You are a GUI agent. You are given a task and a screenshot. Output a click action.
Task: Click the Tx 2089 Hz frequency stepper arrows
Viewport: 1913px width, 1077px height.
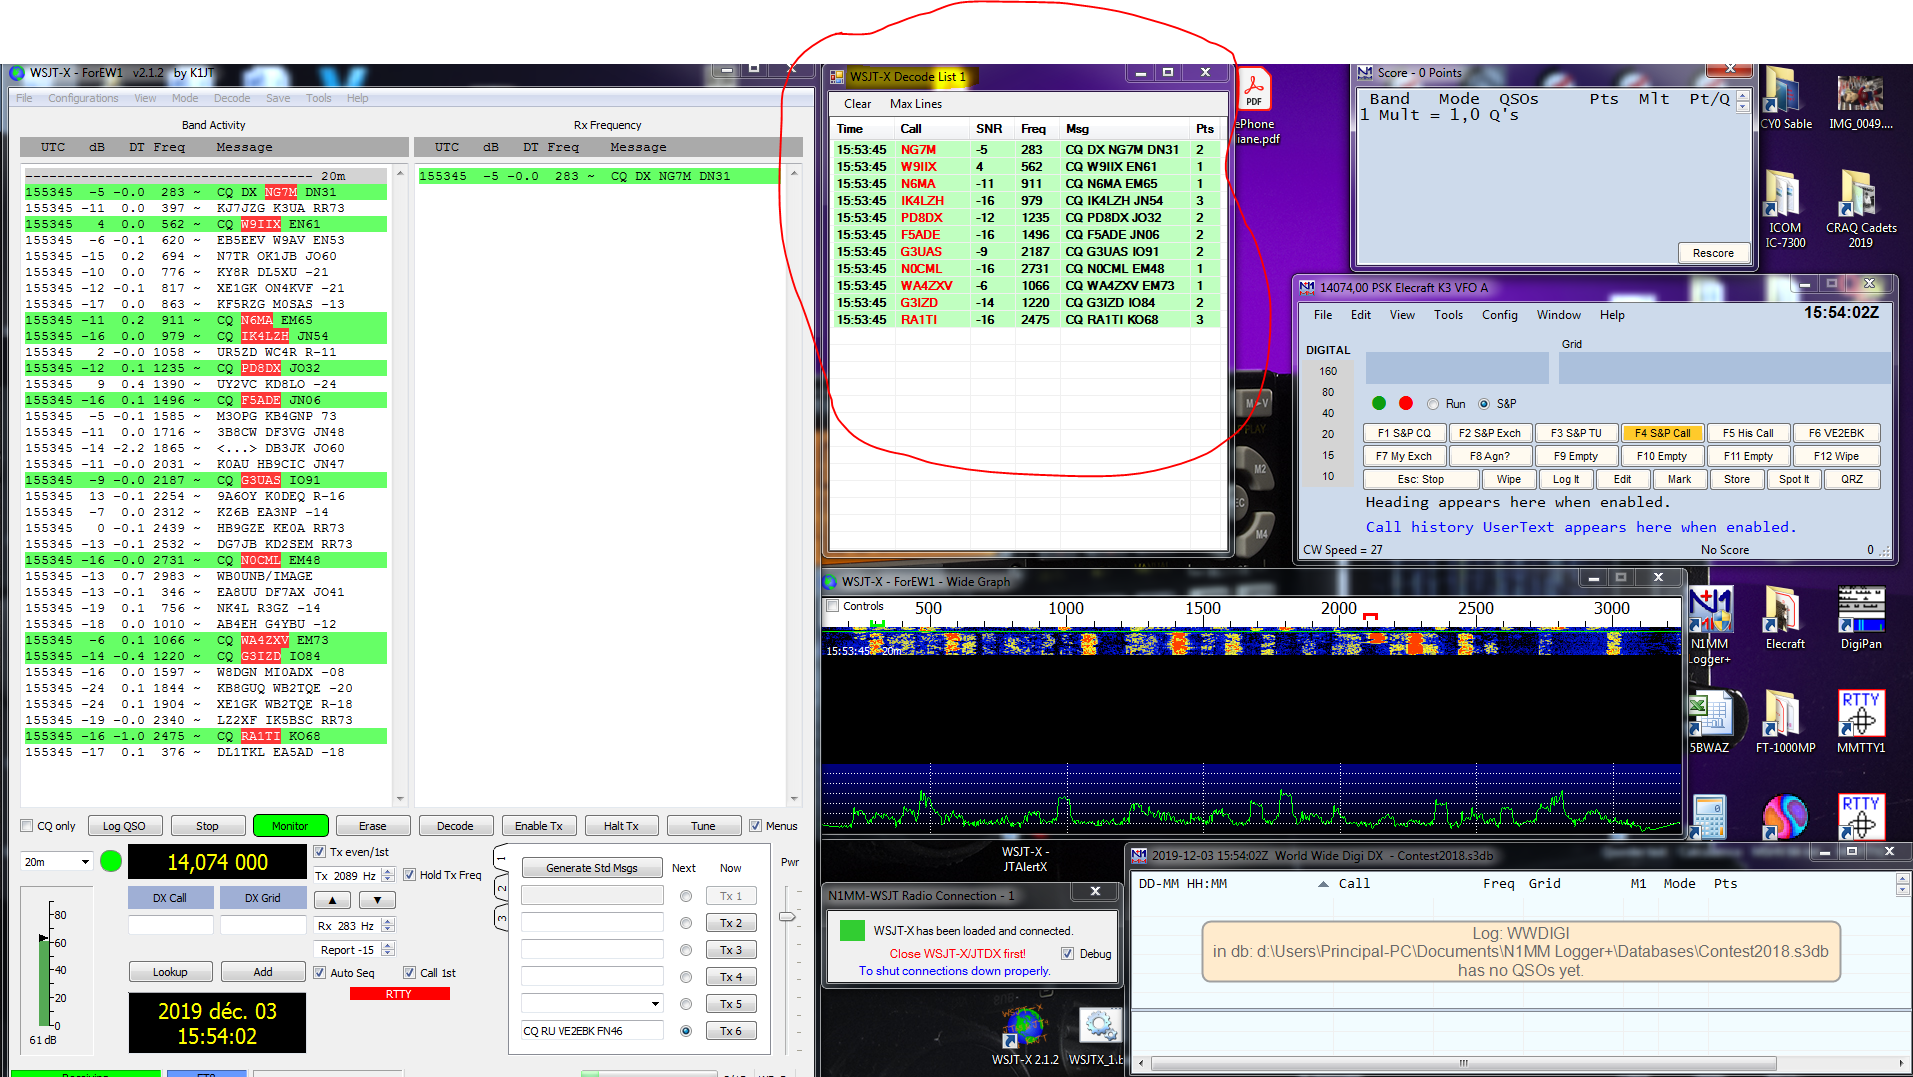[388, 875]
